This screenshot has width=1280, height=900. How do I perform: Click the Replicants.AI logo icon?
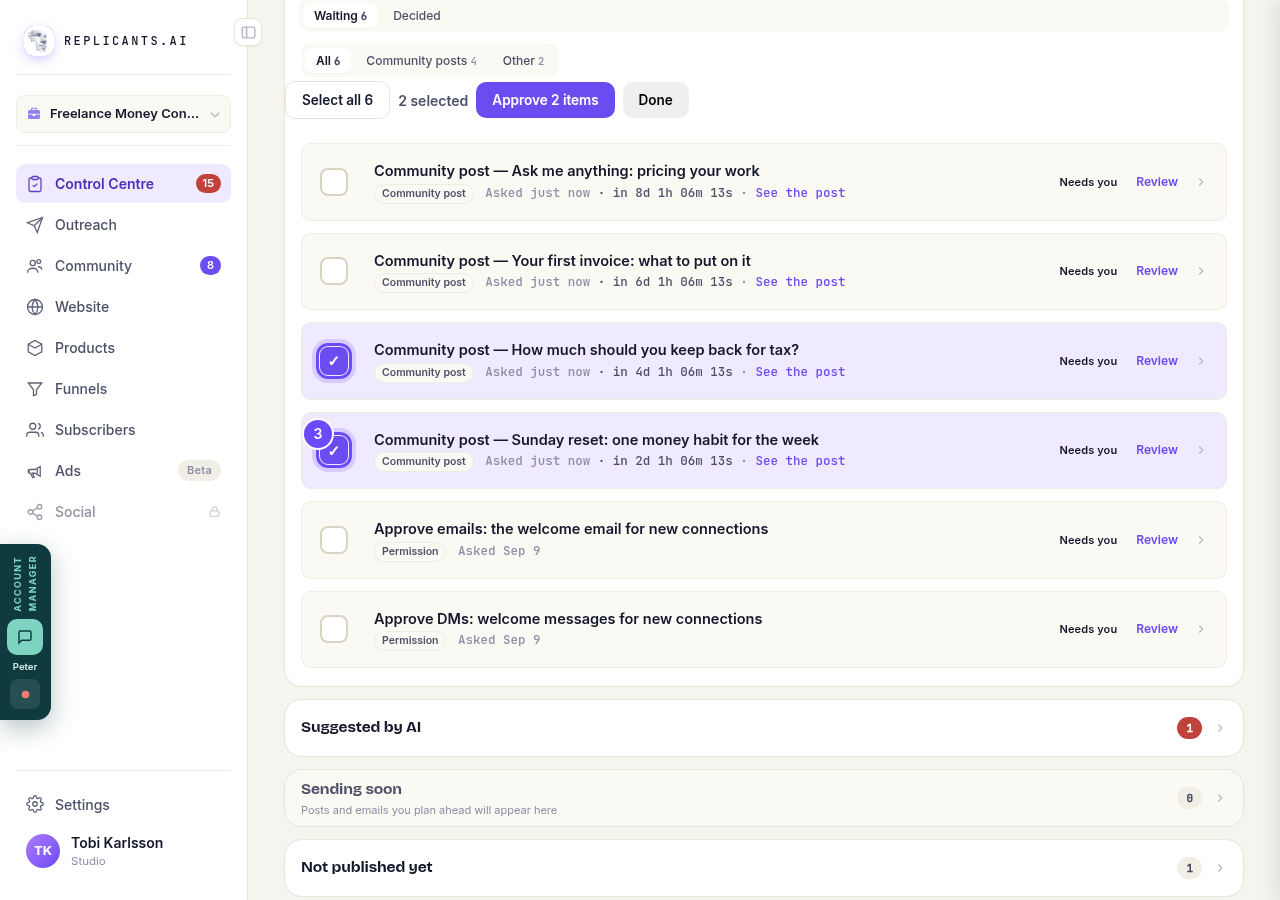39,41
